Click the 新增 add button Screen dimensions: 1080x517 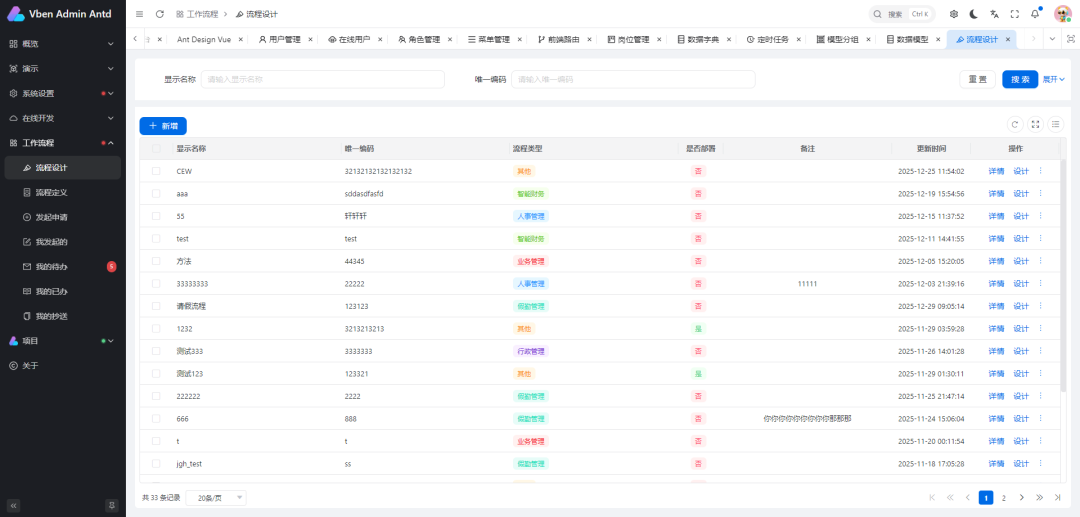[163, 126]
